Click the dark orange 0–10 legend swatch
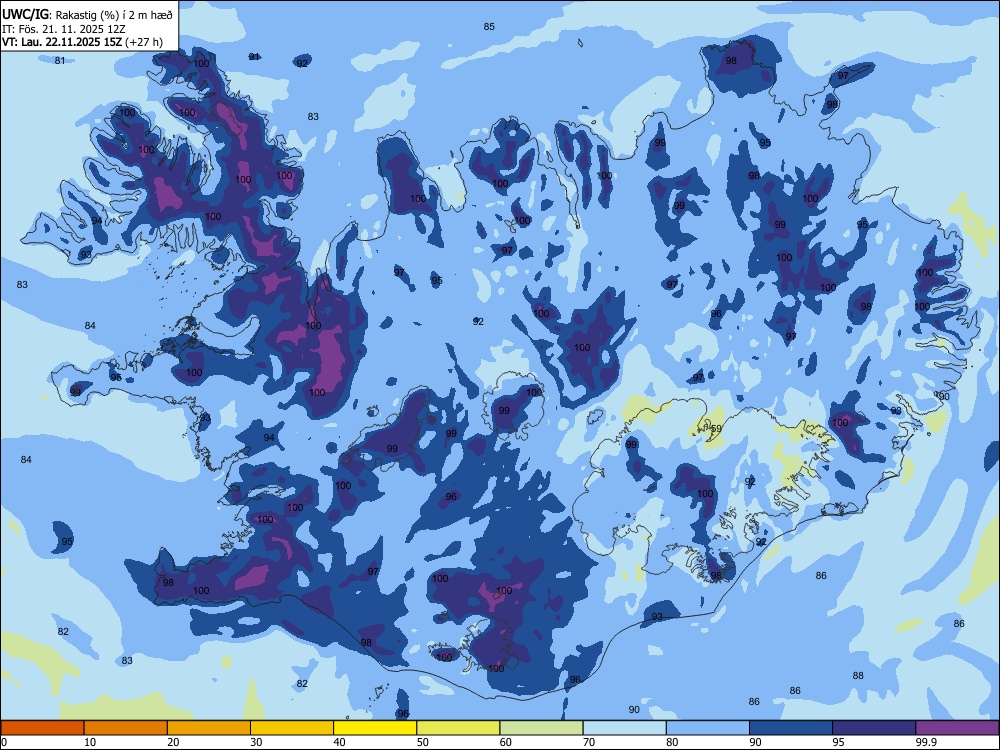Viewport: 1000px width, 750px height. point(42,728)
